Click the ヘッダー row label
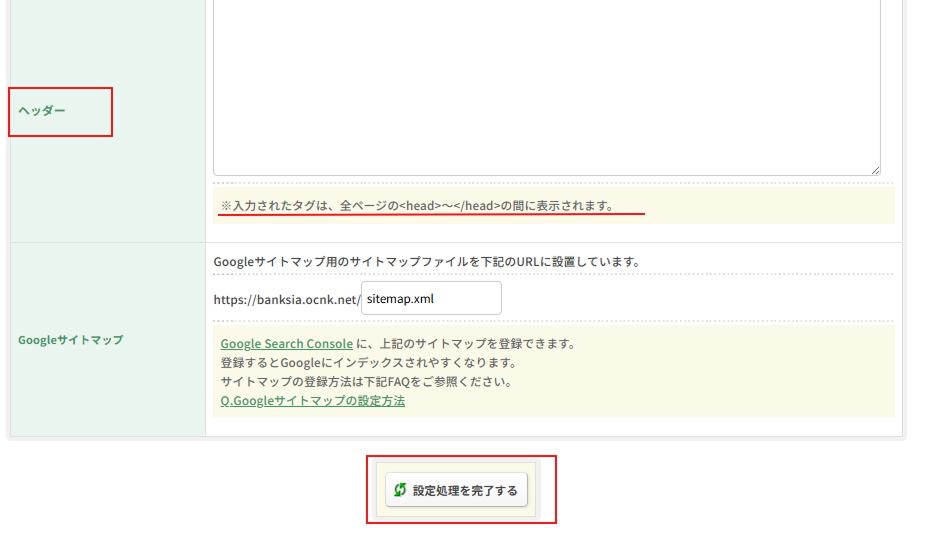The height and width of the screenshot is (539, 927). tap(42, 110)
